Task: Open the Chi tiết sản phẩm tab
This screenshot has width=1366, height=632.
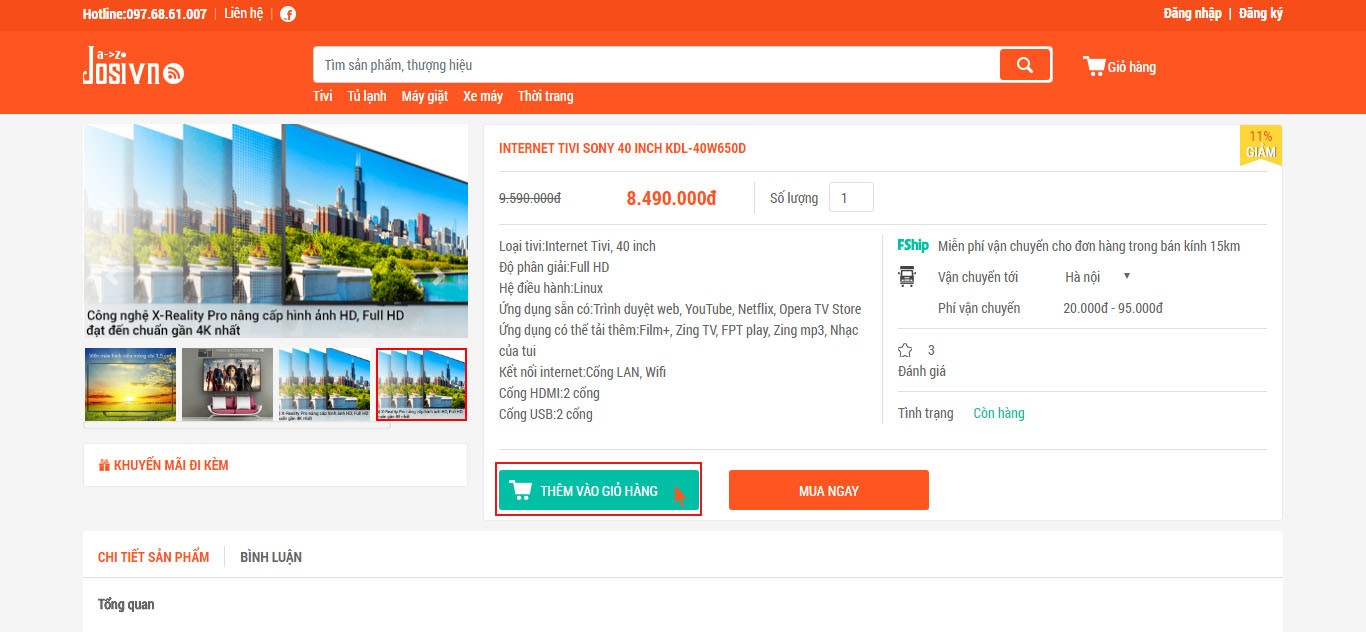Action: point(154,557)
